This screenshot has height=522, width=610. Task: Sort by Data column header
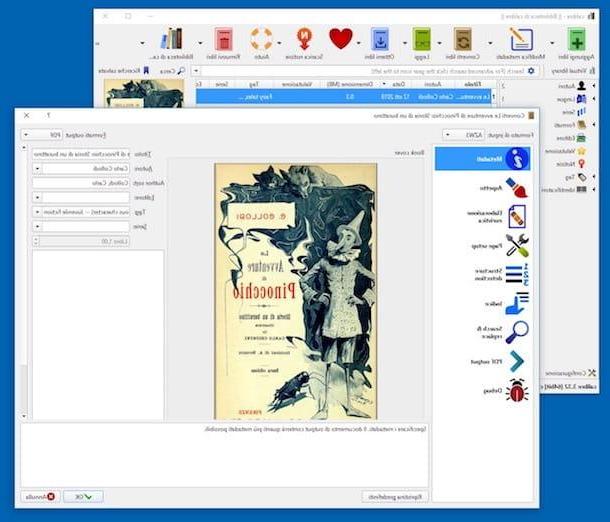[x=399, y=84]
